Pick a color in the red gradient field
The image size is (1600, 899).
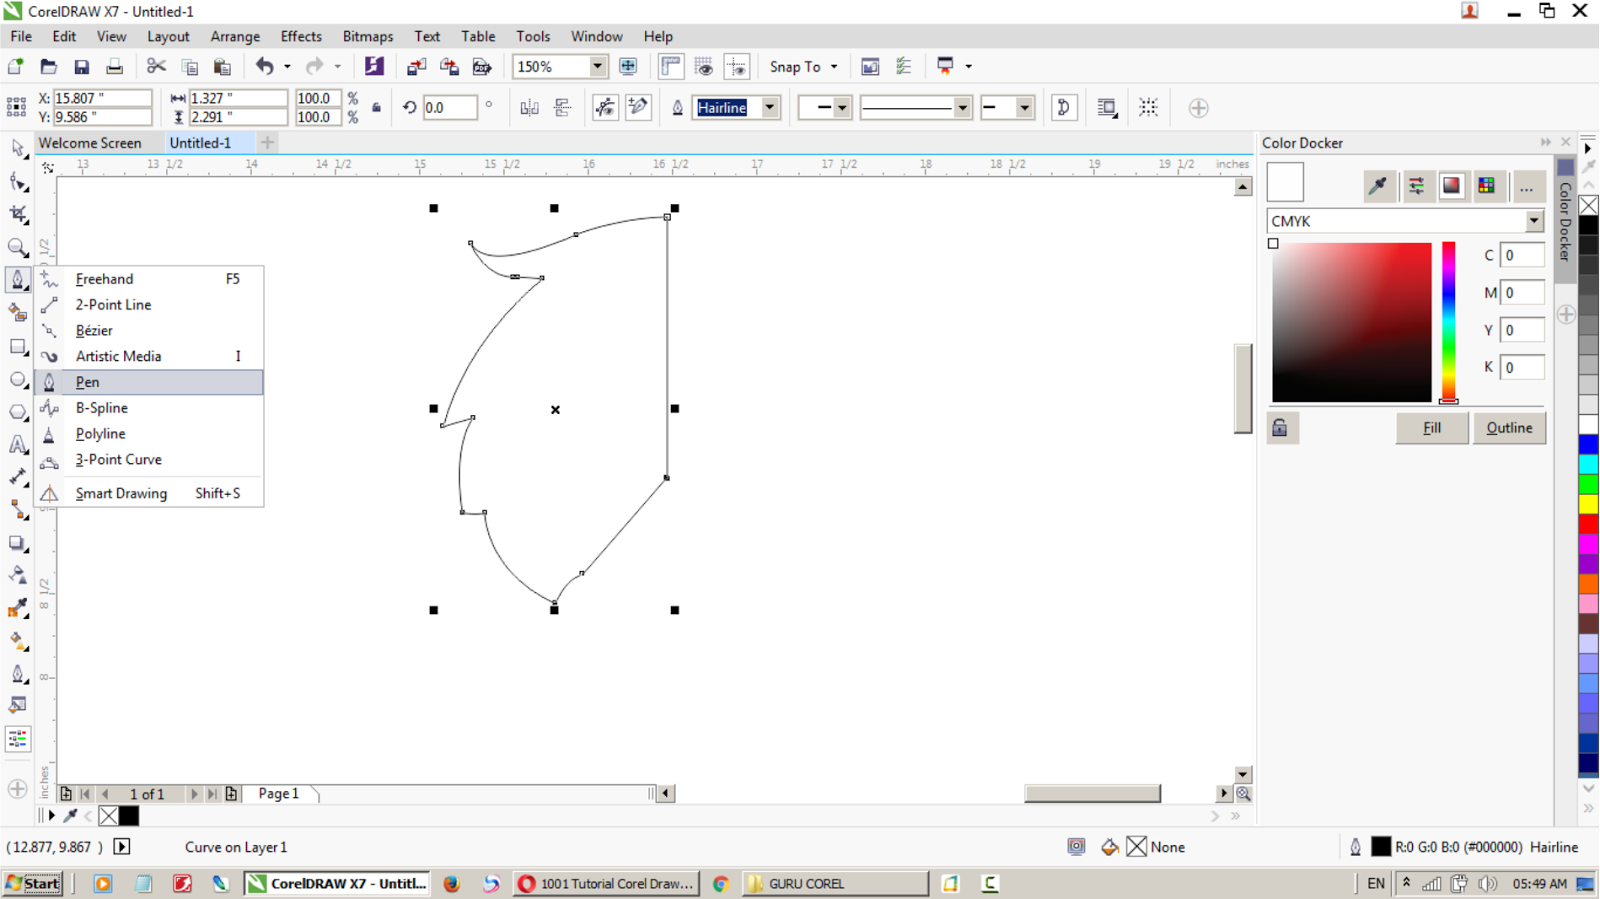(1351, 322)
